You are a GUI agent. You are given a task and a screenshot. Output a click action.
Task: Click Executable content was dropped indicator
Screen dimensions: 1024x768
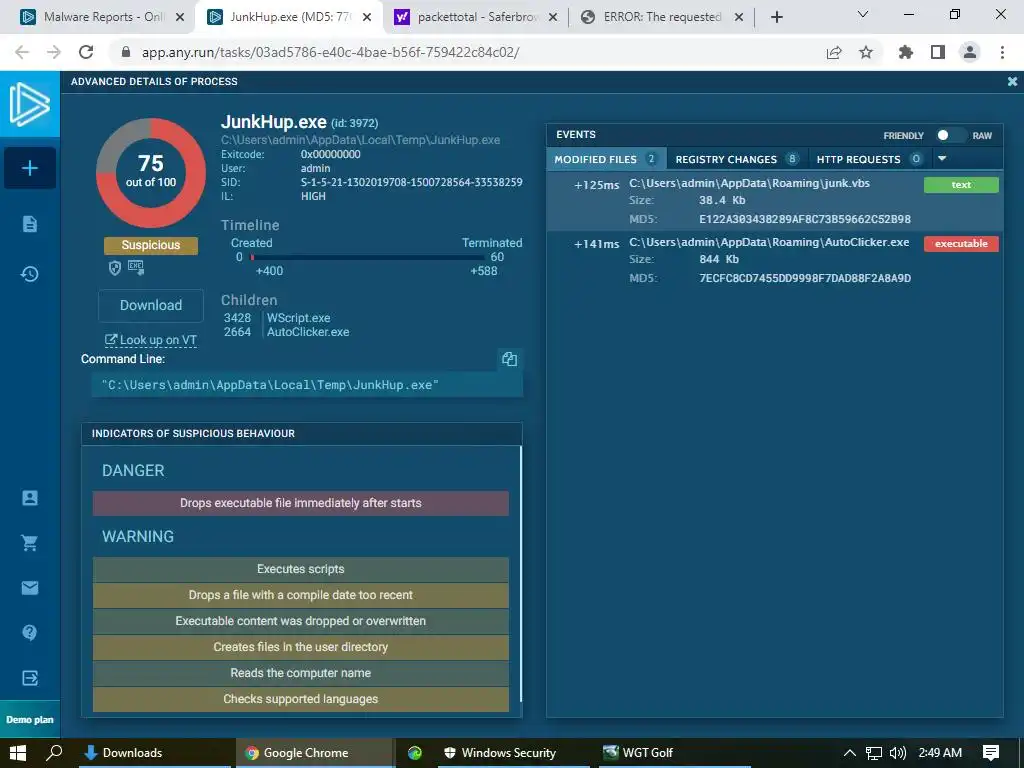click(x=300, y=622)
